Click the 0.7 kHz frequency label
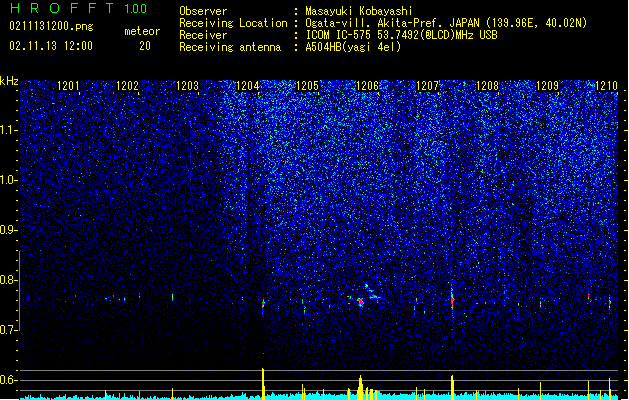 click(9, 330)
